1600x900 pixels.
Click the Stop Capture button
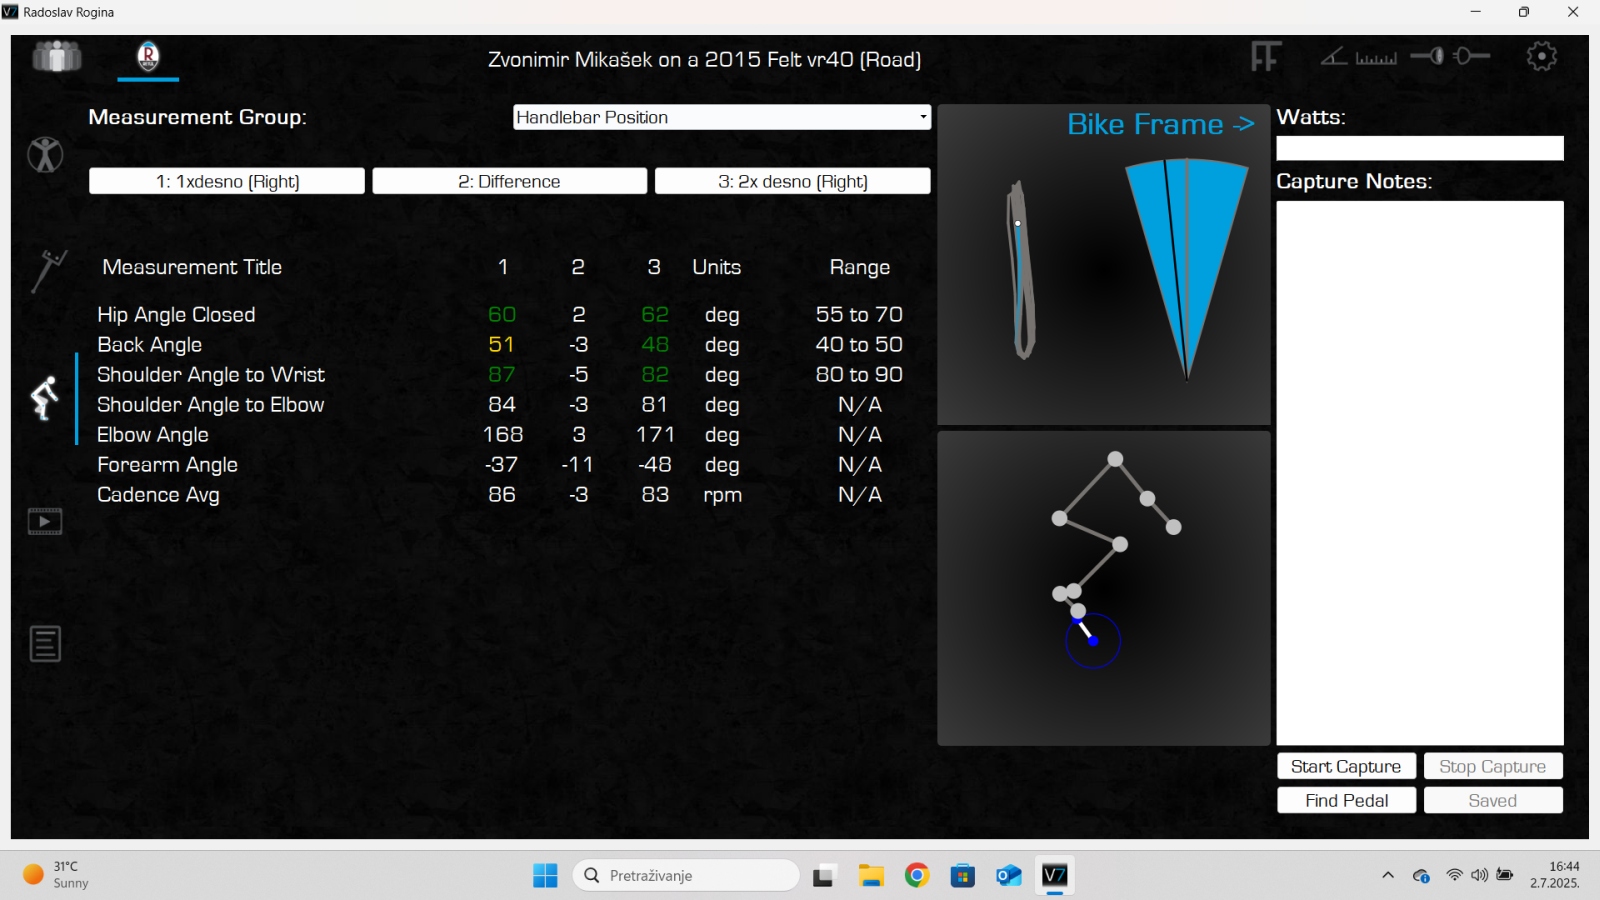coord(1493,766)
